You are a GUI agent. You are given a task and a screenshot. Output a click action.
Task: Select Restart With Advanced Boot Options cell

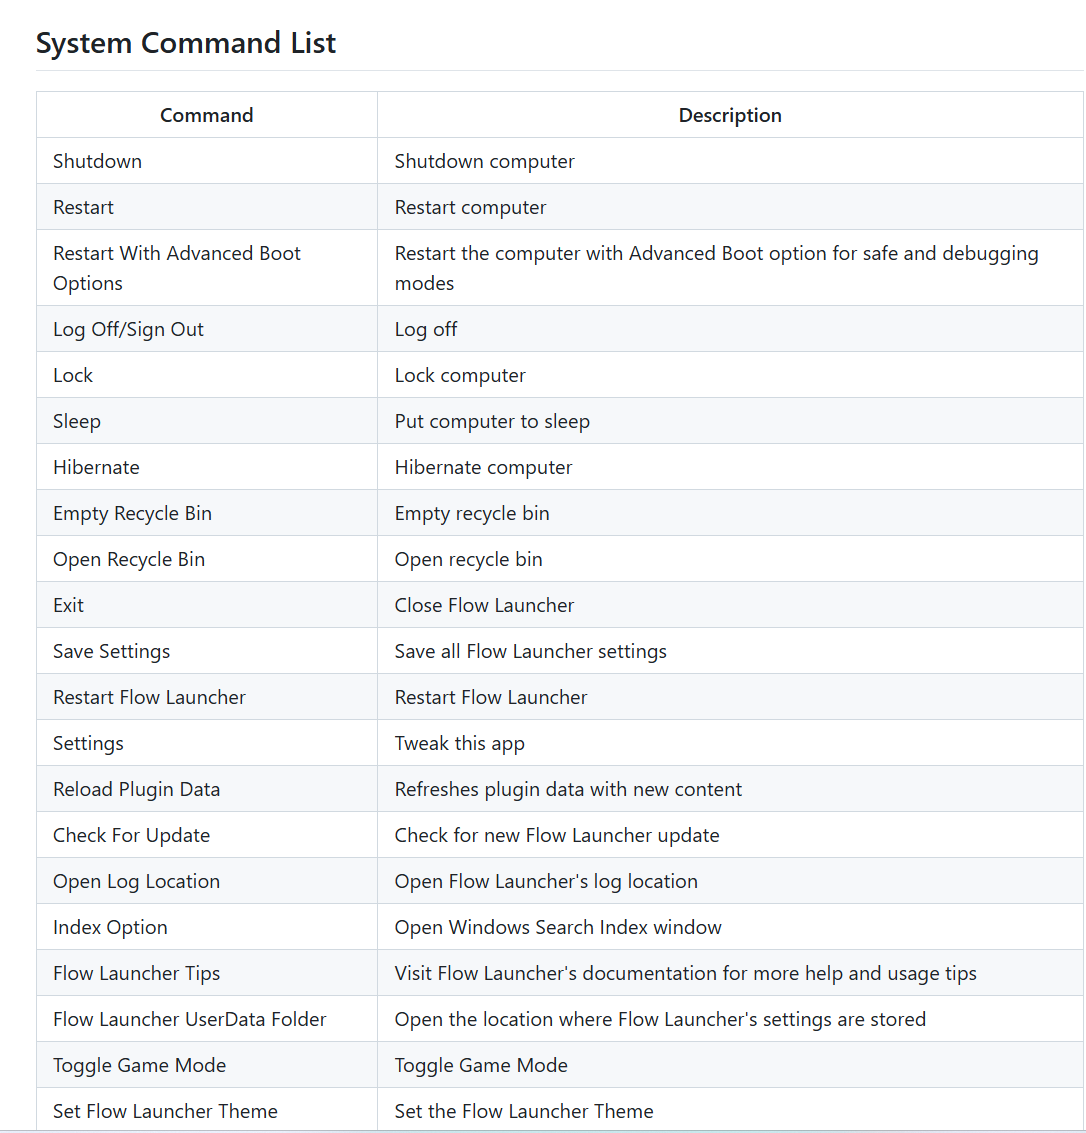[207, 268]
